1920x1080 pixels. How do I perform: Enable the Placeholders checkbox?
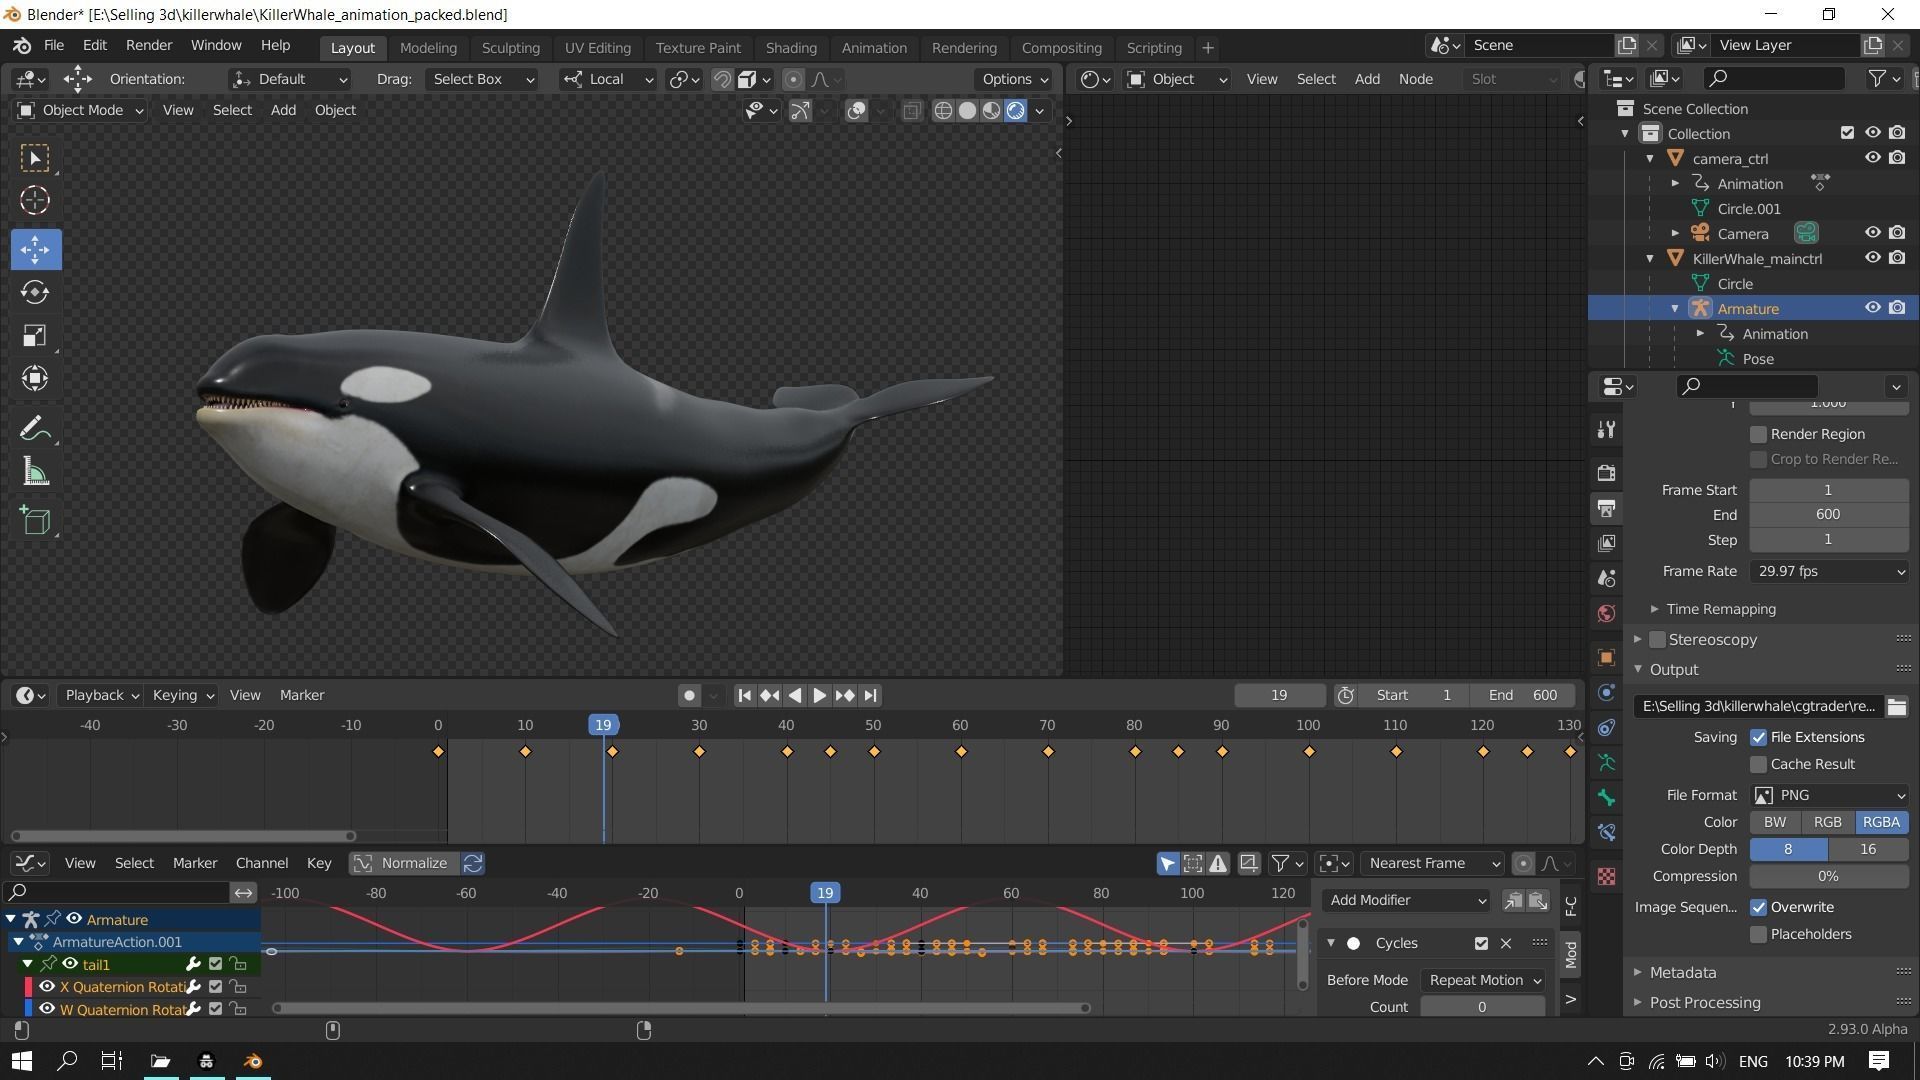point(1758,934)
